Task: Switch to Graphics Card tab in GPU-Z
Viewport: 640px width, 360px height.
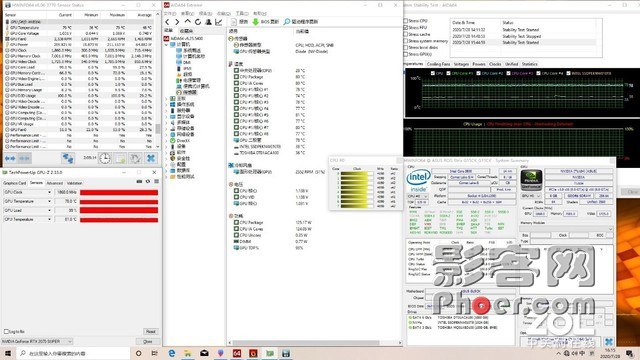Action: [15, 183]
